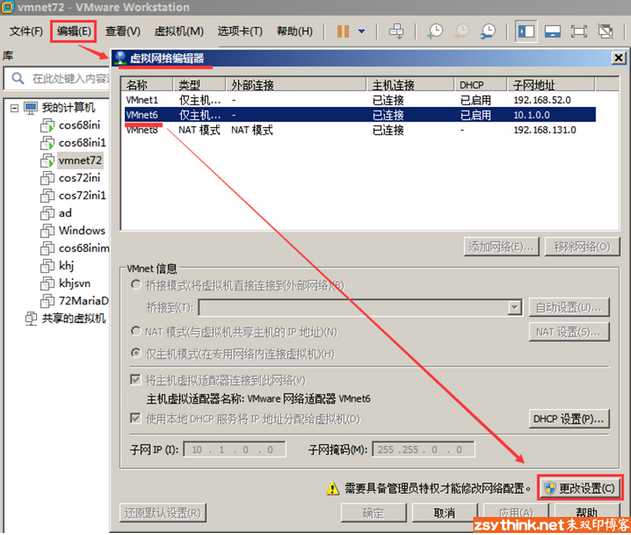
Task: Close the 虚拟网络编辑器 dialog
Action: pos(619,58)
